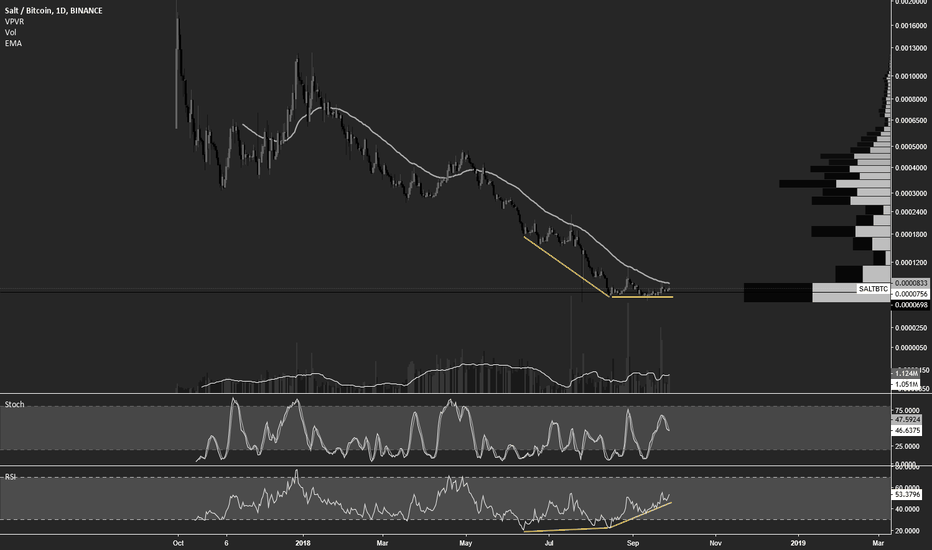Image resolution: width=932 pixels, height=550 pixels.
Task: Click the Sep label on time axis
Action: point(633,543)
